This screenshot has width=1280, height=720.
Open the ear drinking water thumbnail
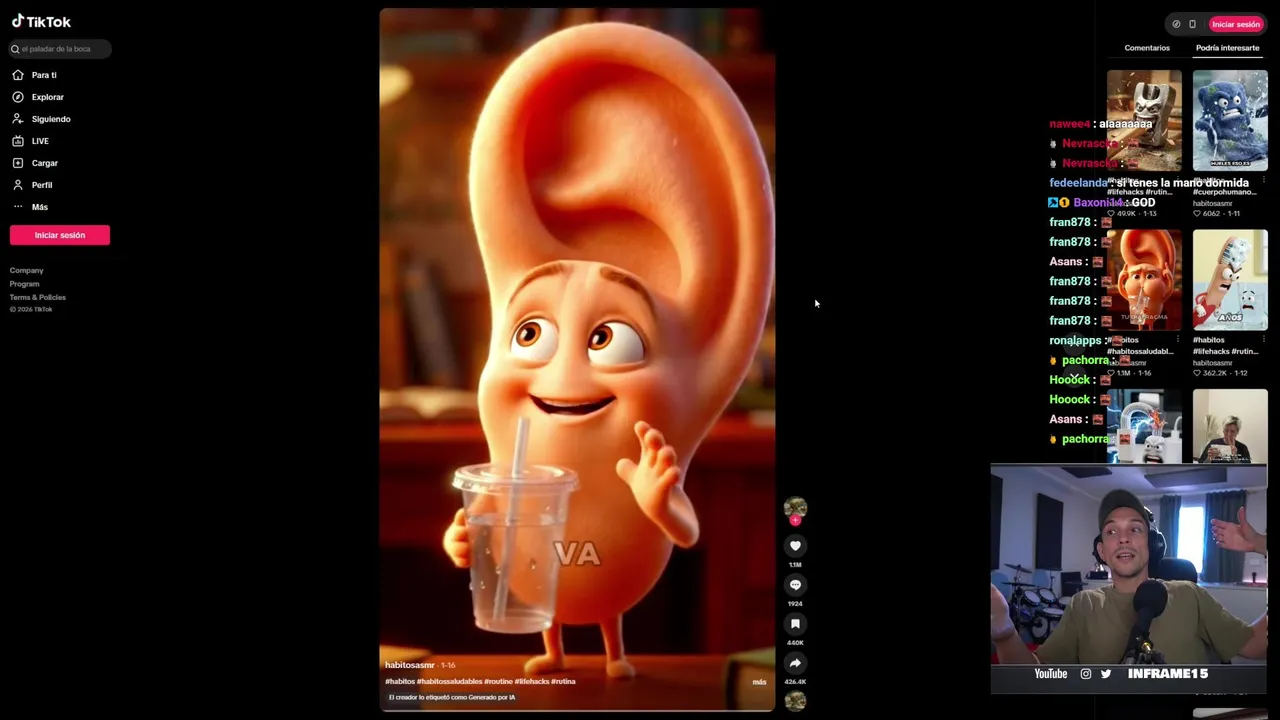tap(1144, 280)
